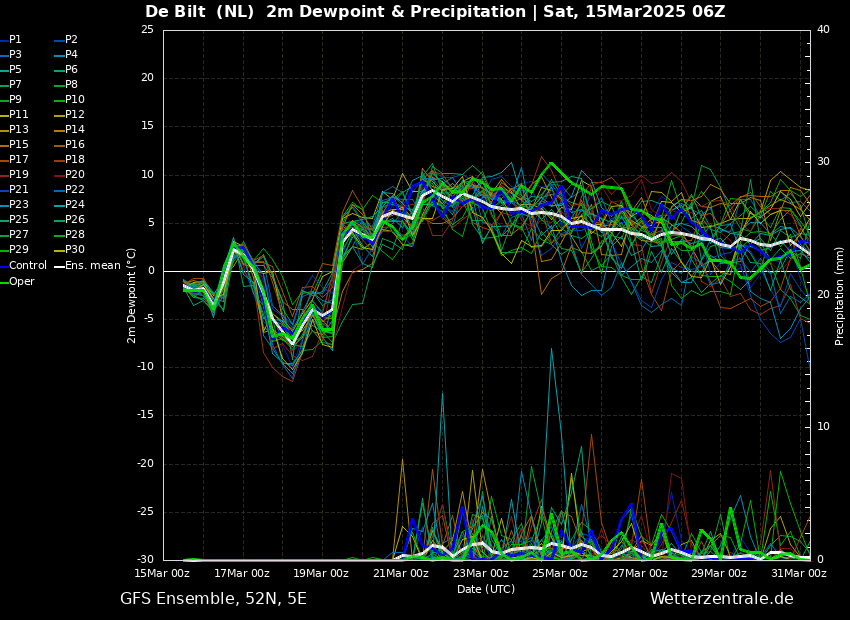Click the 2m Dewpoint (°C) axis label
The height and width of the screenshot is (620, 850).
(132, 295)
